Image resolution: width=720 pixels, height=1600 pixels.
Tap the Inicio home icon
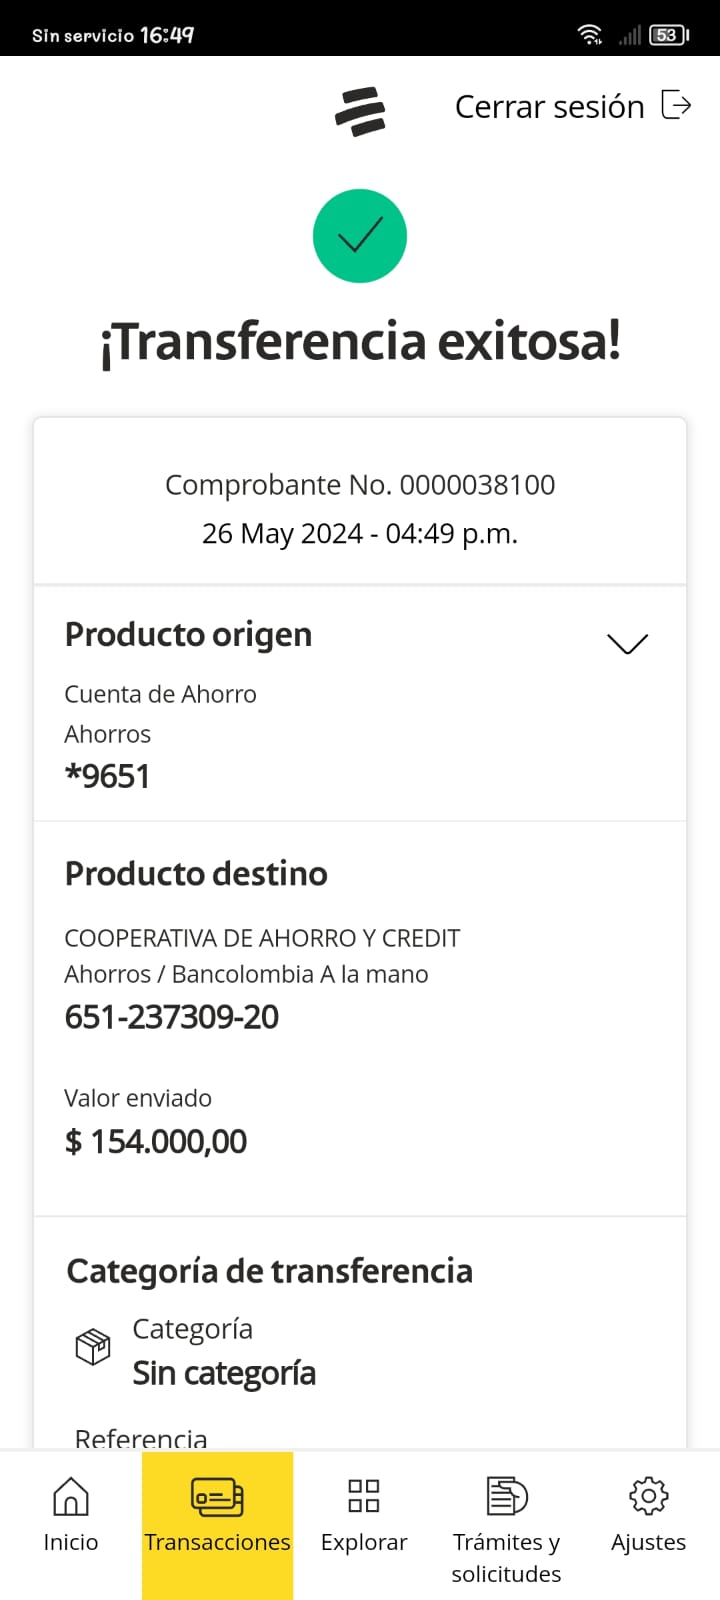(70, 1496)
